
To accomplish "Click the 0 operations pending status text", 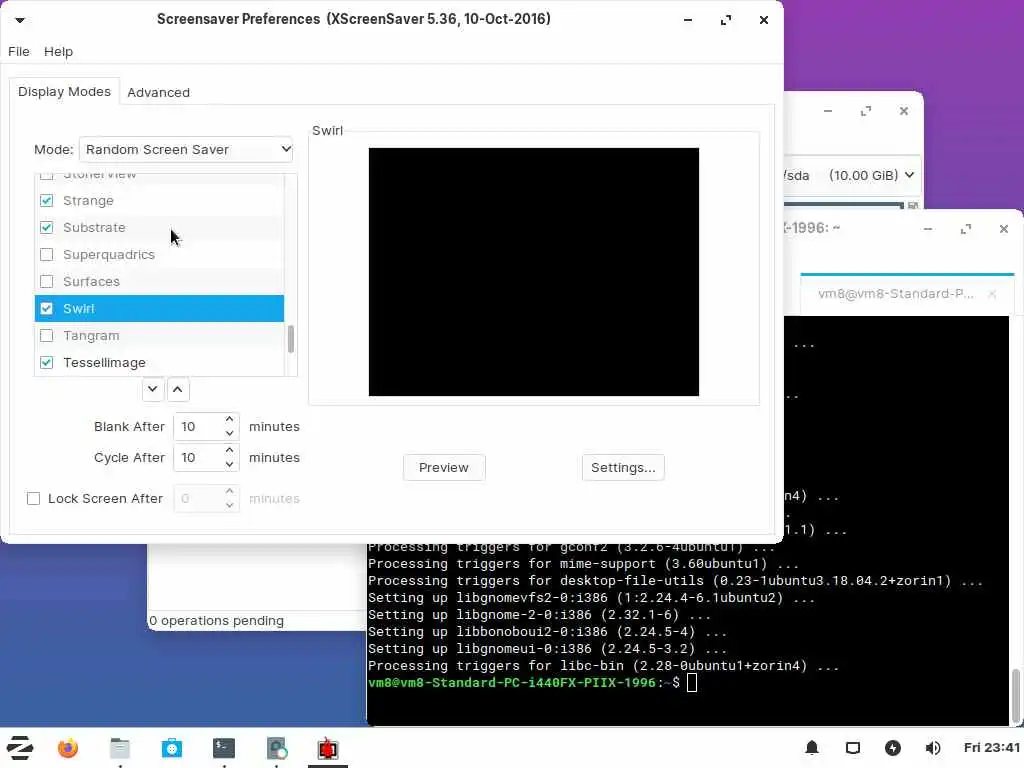I will (216, 620).
